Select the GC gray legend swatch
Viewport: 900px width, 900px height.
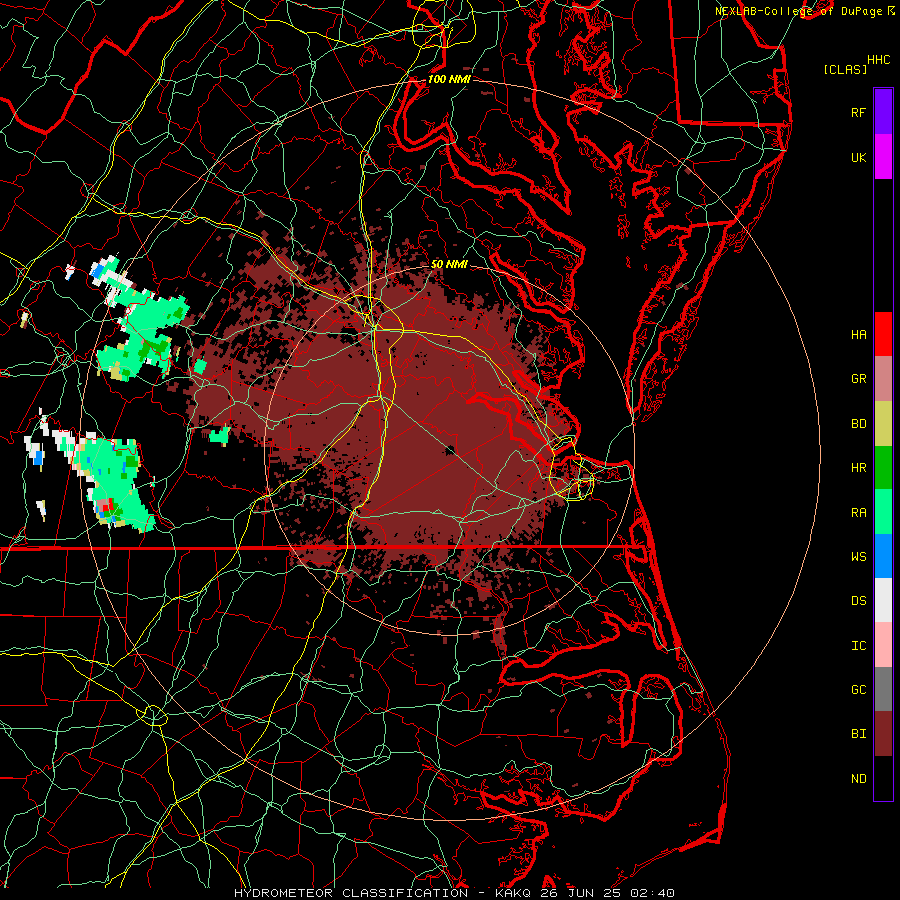[x=883, y=689]
